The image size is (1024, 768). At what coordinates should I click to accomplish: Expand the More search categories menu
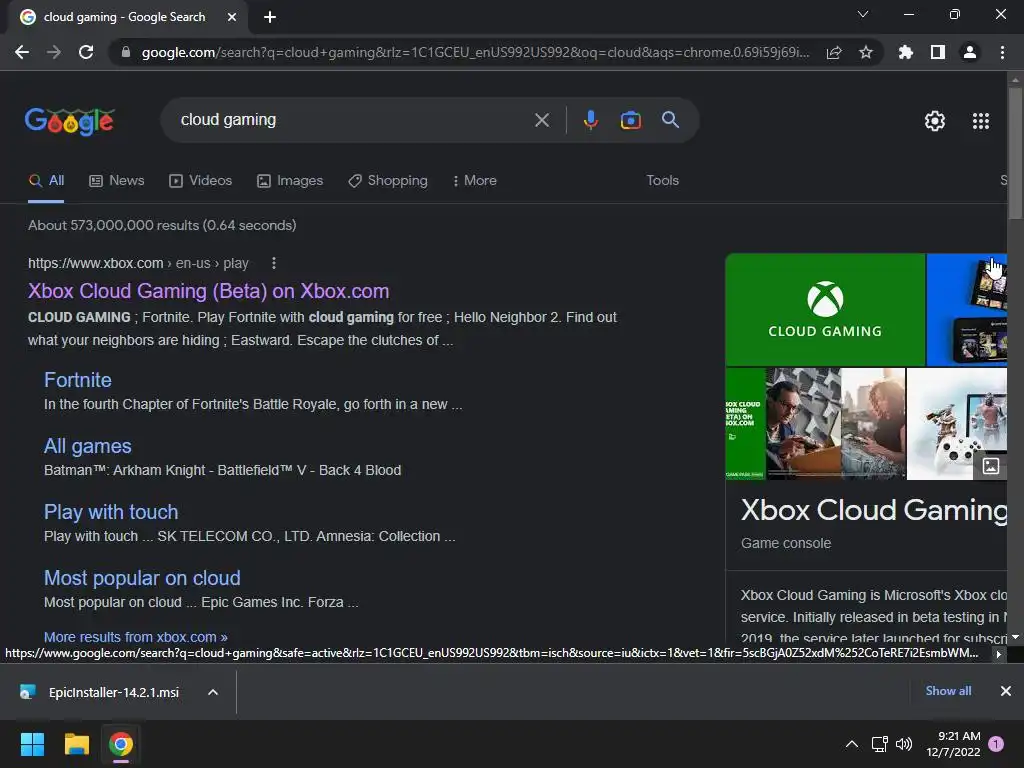point(474,181)
